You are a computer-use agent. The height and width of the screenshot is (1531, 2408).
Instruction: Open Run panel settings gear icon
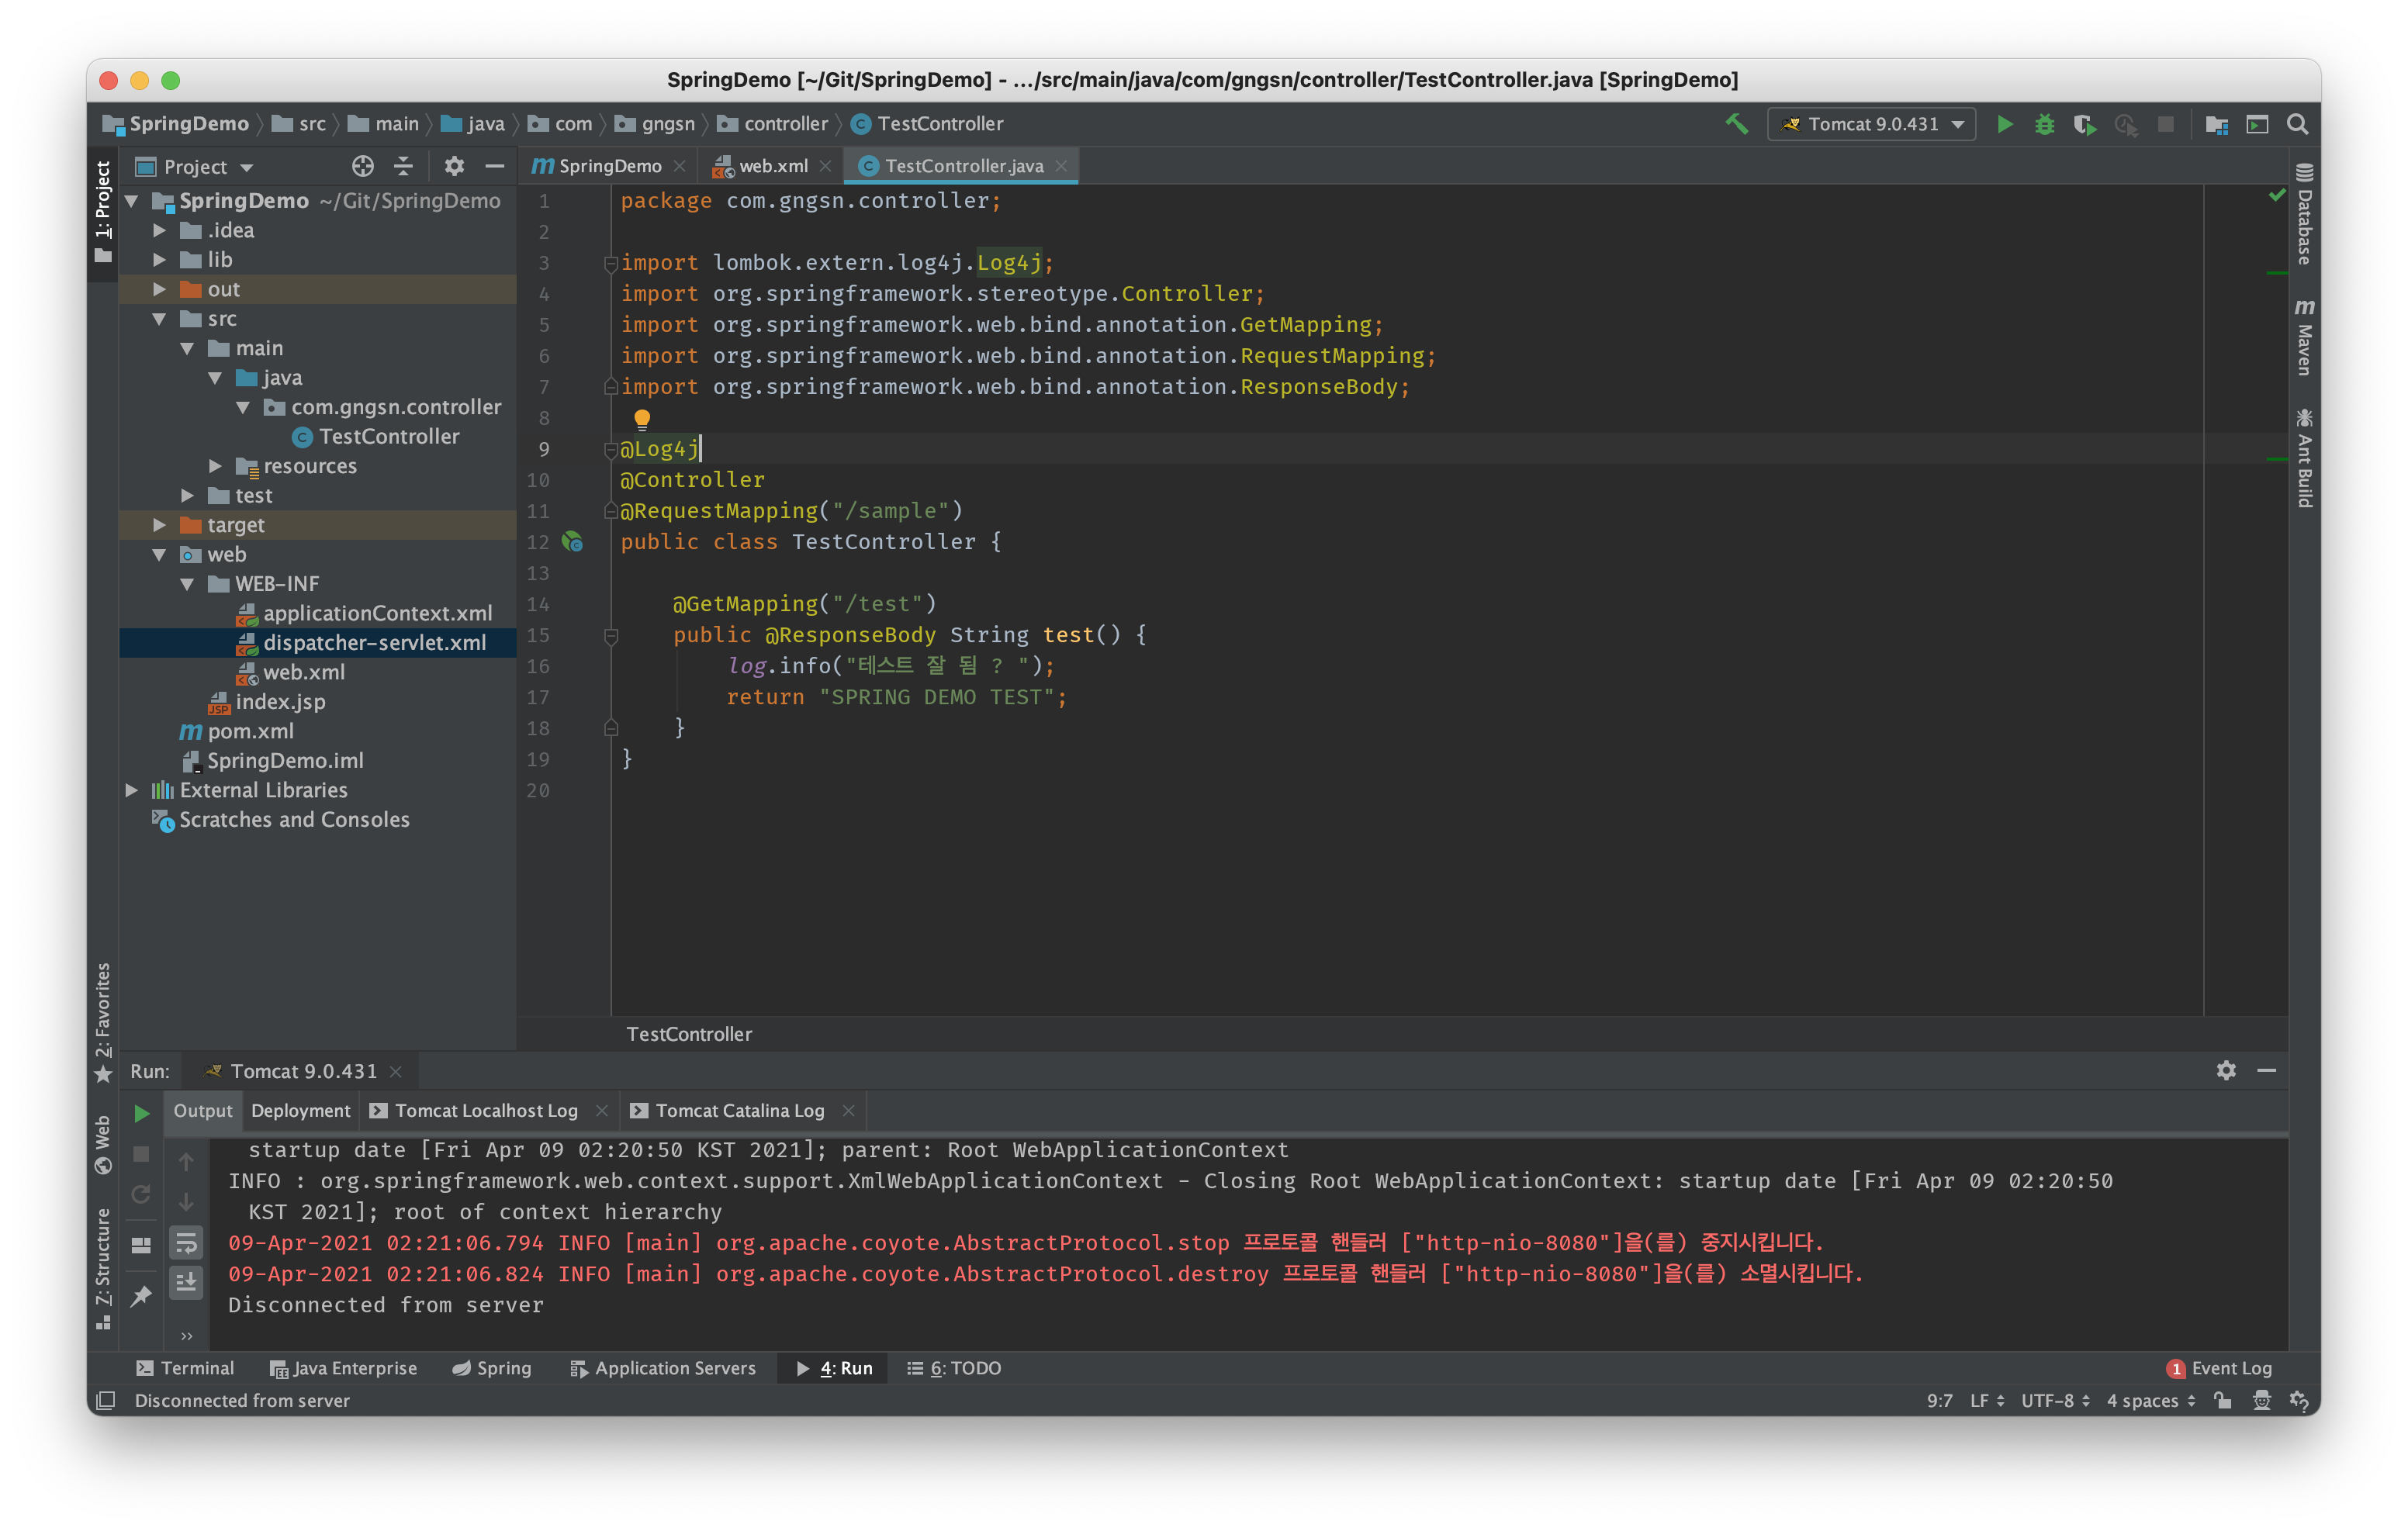coord(2226,1070)
